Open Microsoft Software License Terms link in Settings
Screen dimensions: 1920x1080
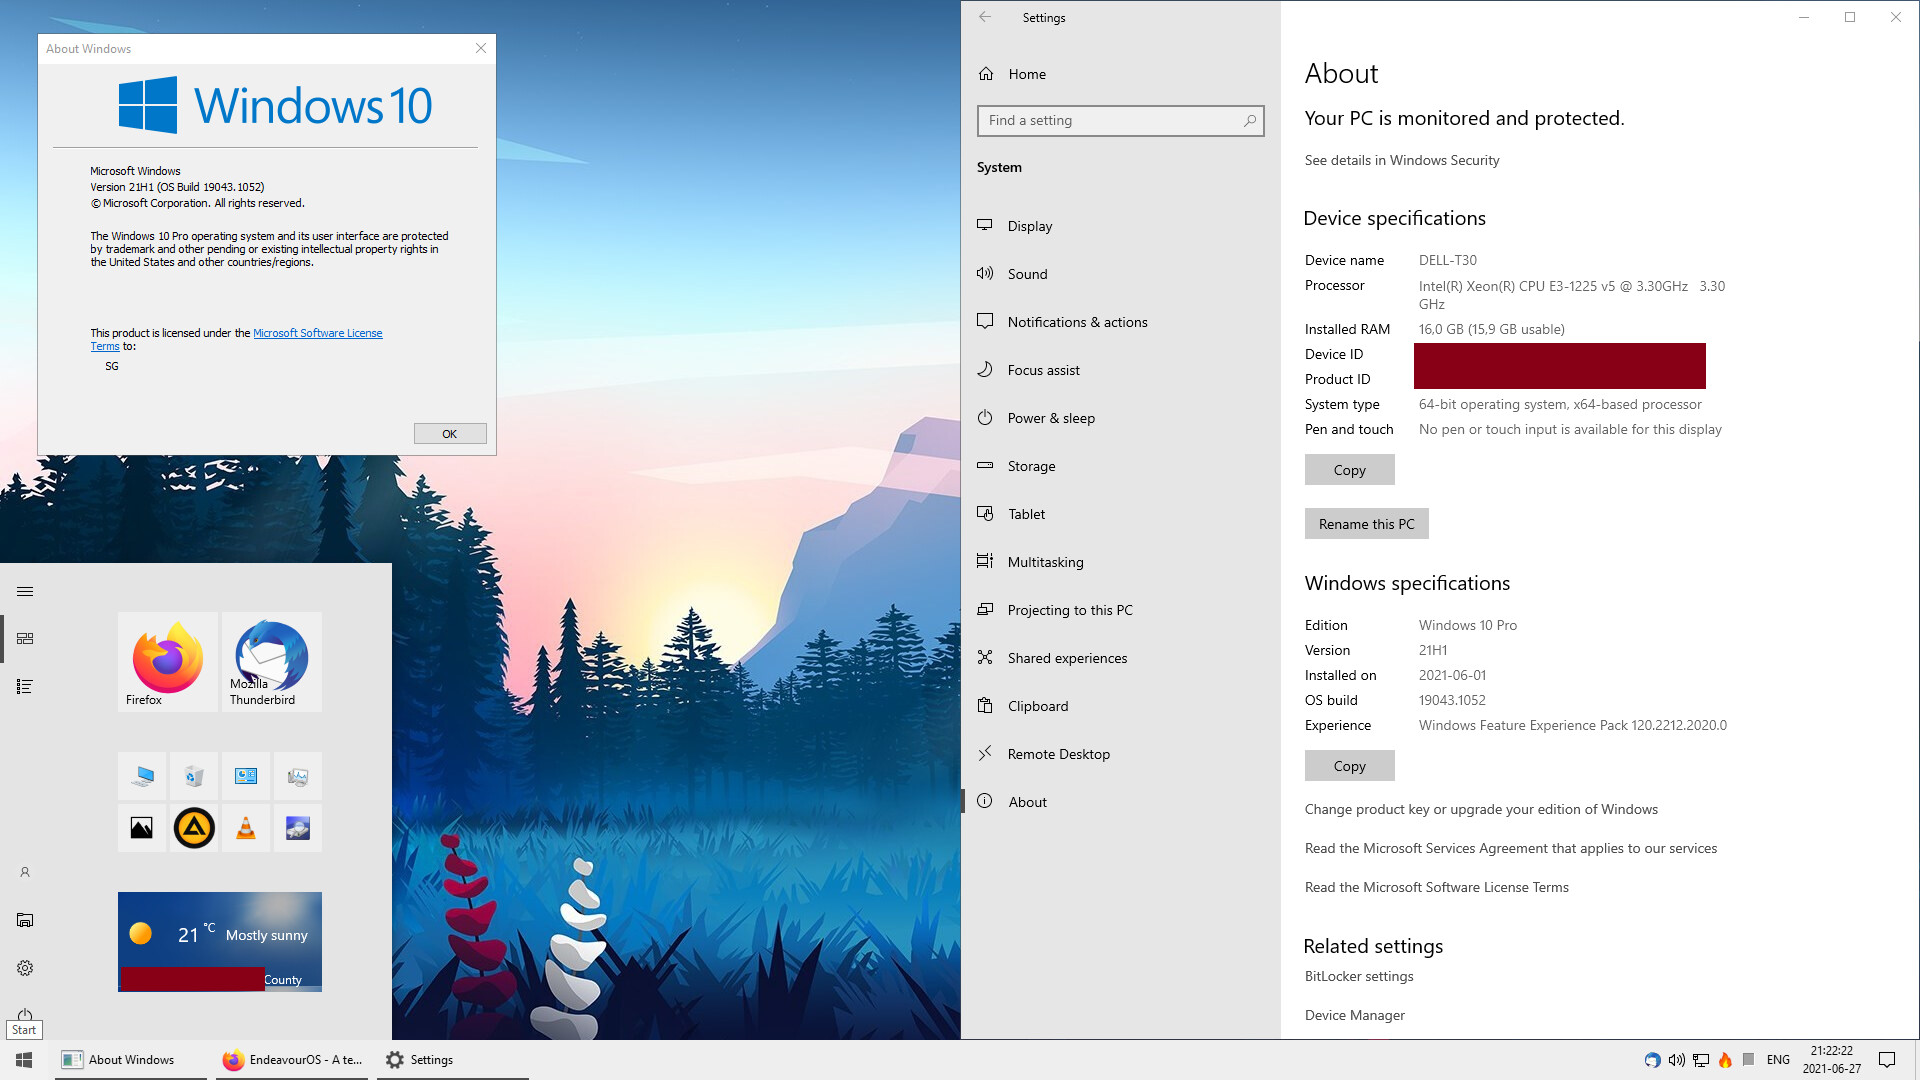1437,887
